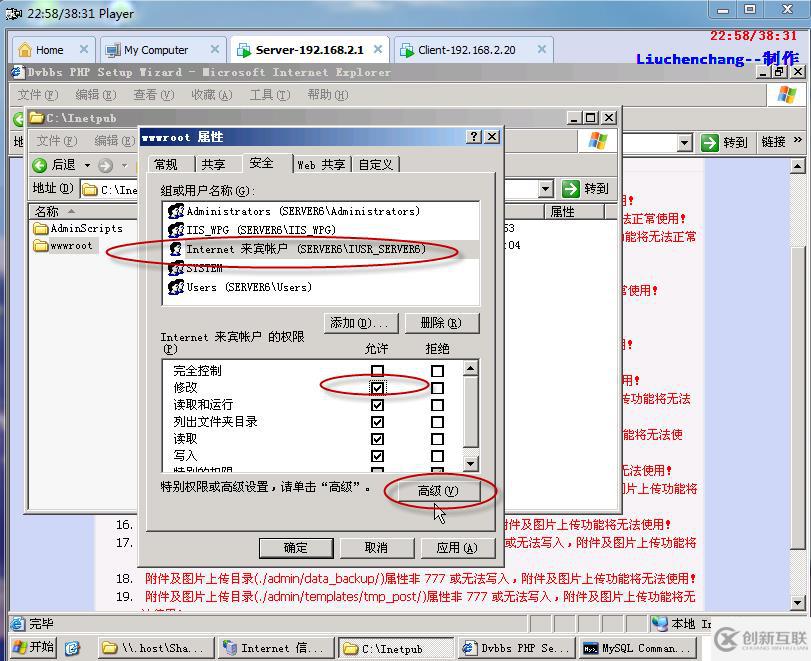Switch to Internet 信... taskbar item
This screenshot has width=811, height=661.
[x=275, y=648]
